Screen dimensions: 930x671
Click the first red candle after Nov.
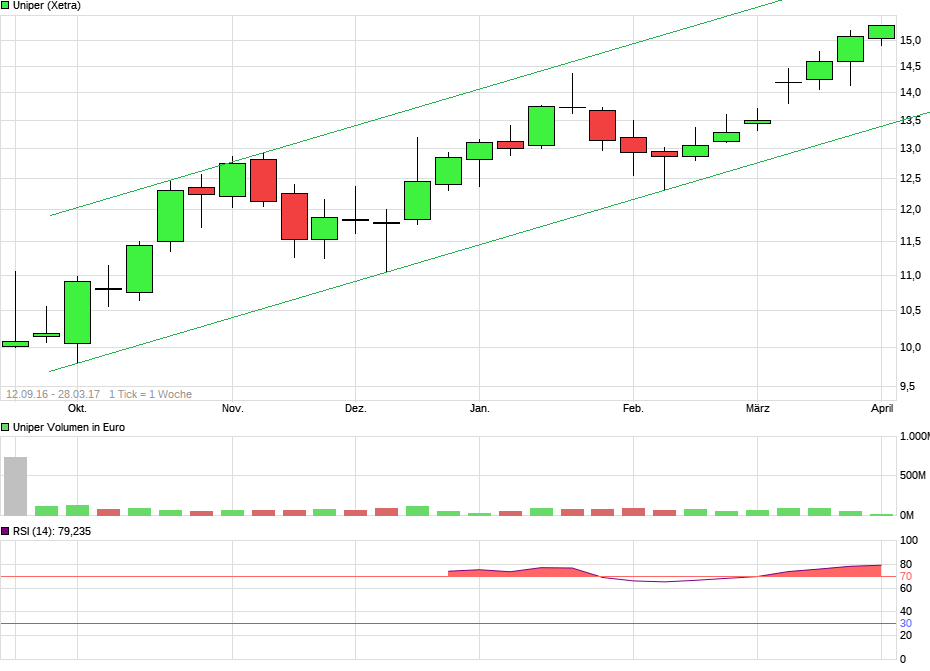[x=263, y=180]
